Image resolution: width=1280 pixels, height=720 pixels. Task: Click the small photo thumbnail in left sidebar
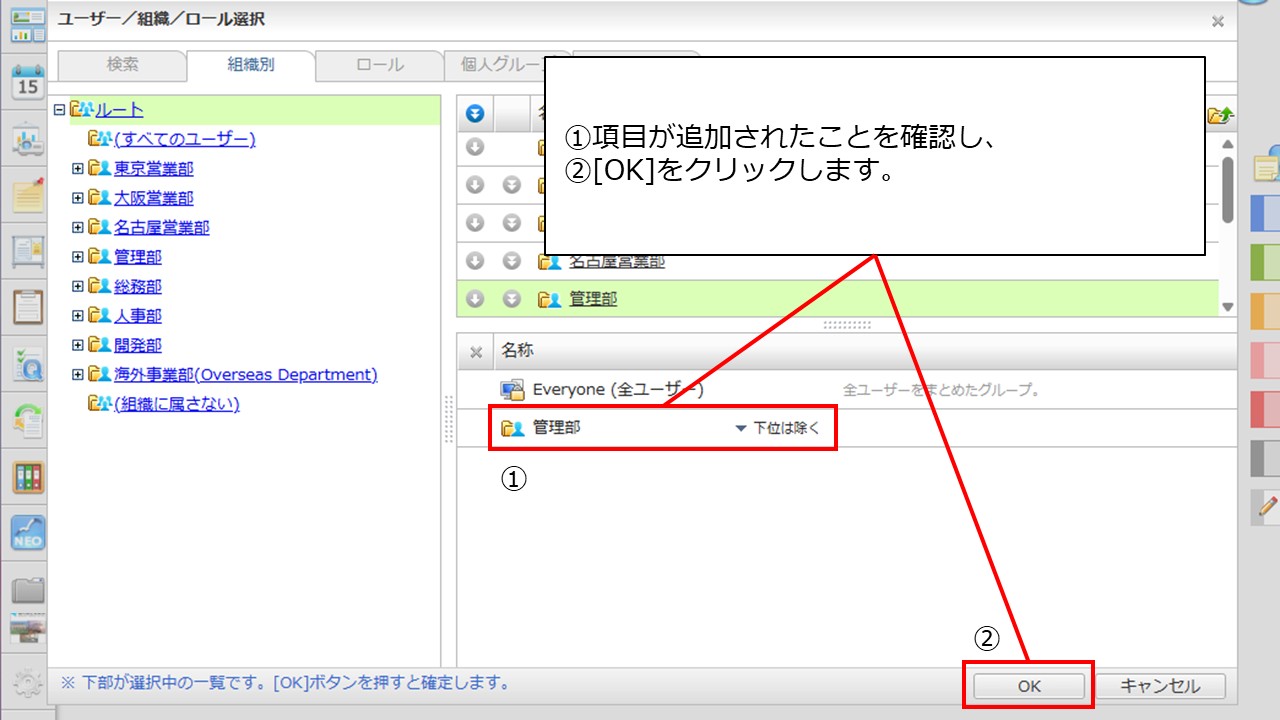tap(28, 628)
